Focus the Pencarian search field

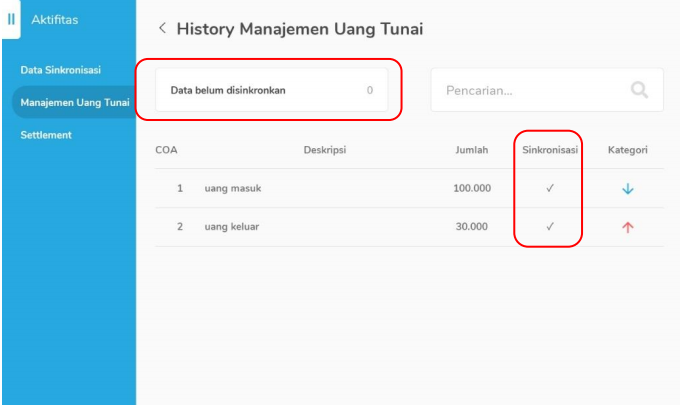[530, 90]
